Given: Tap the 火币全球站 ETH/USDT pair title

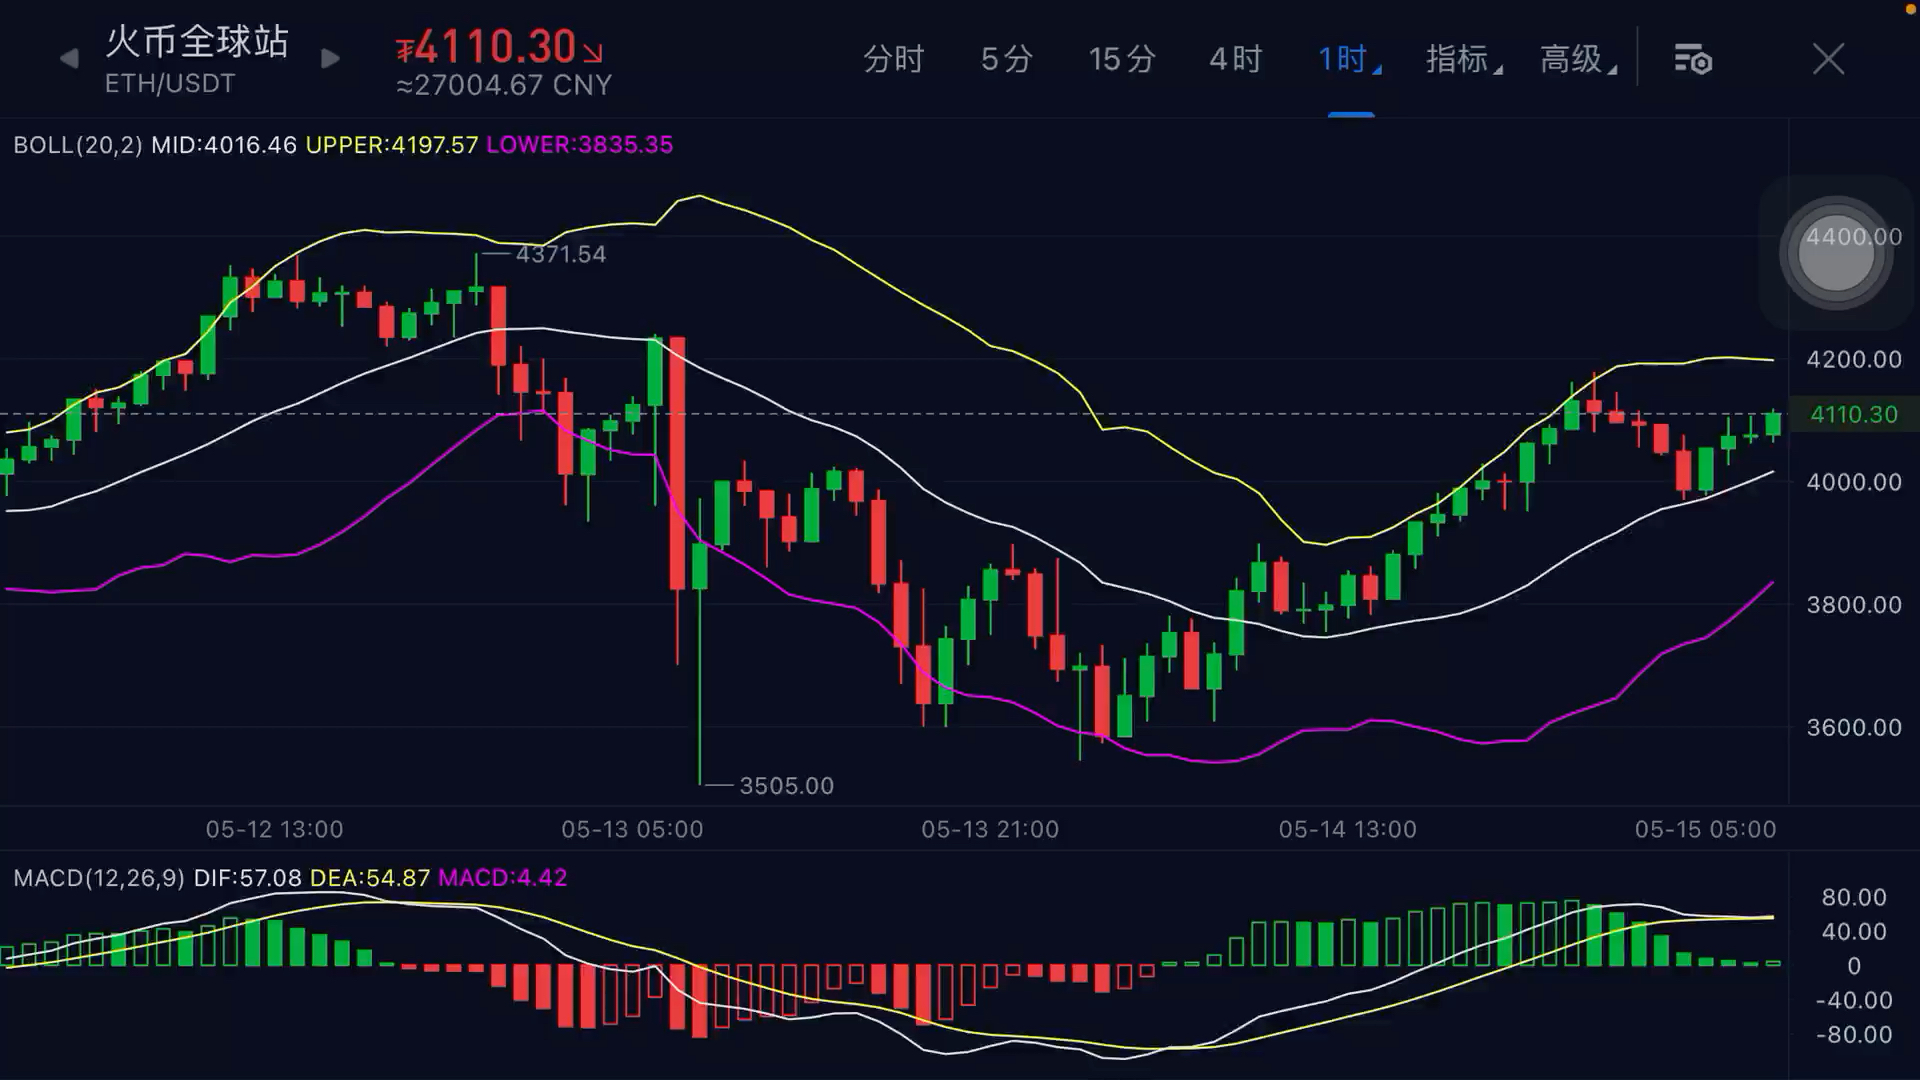Looking at the screenshot, I should (197, 60).
